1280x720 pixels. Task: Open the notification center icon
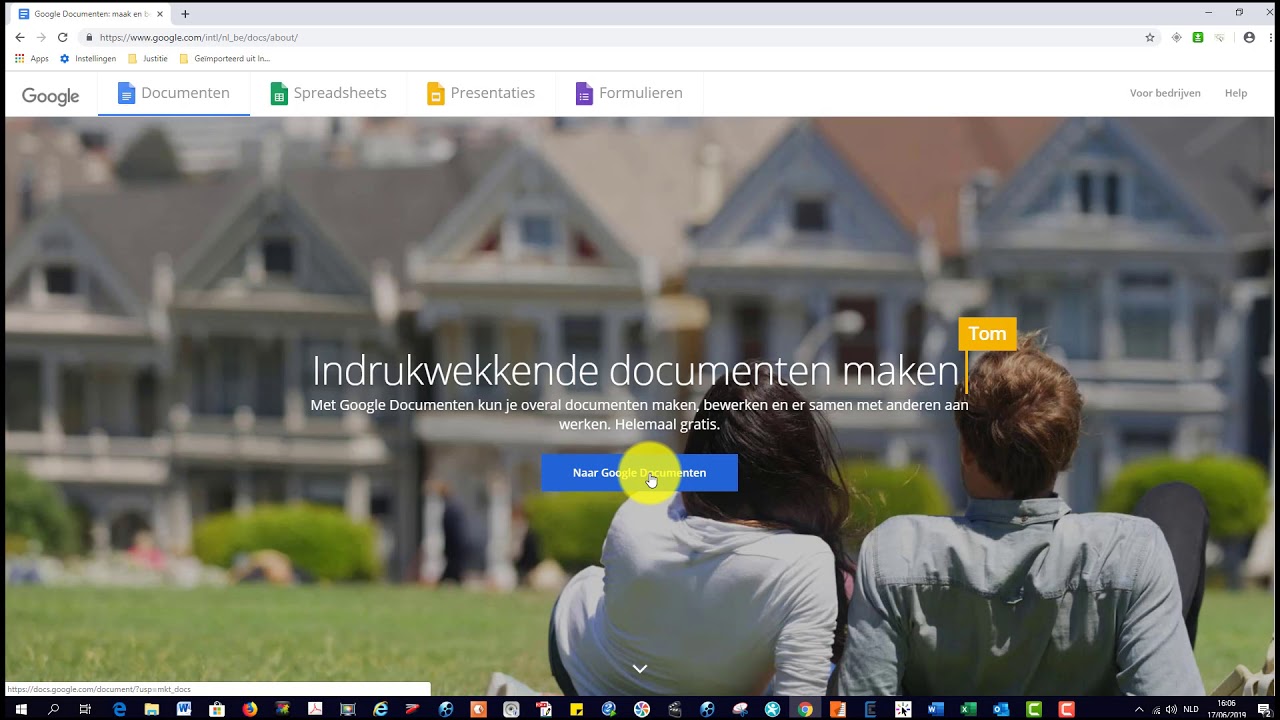click(x=1264, y=710)
